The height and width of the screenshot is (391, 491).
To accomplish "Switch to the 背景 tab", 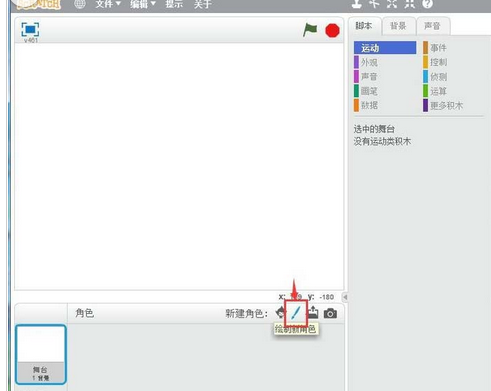I will tap(399, 26).
